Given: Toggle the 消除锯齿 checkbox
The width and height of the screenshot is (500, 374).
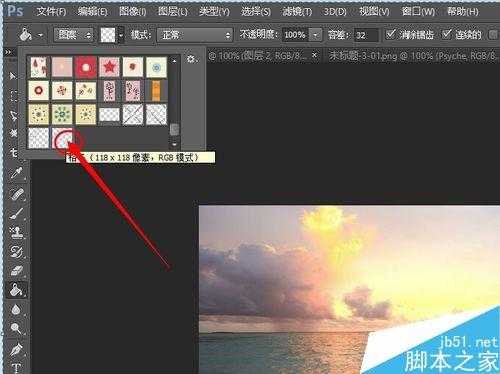Looking at the screenshot, I should [390, 34].
